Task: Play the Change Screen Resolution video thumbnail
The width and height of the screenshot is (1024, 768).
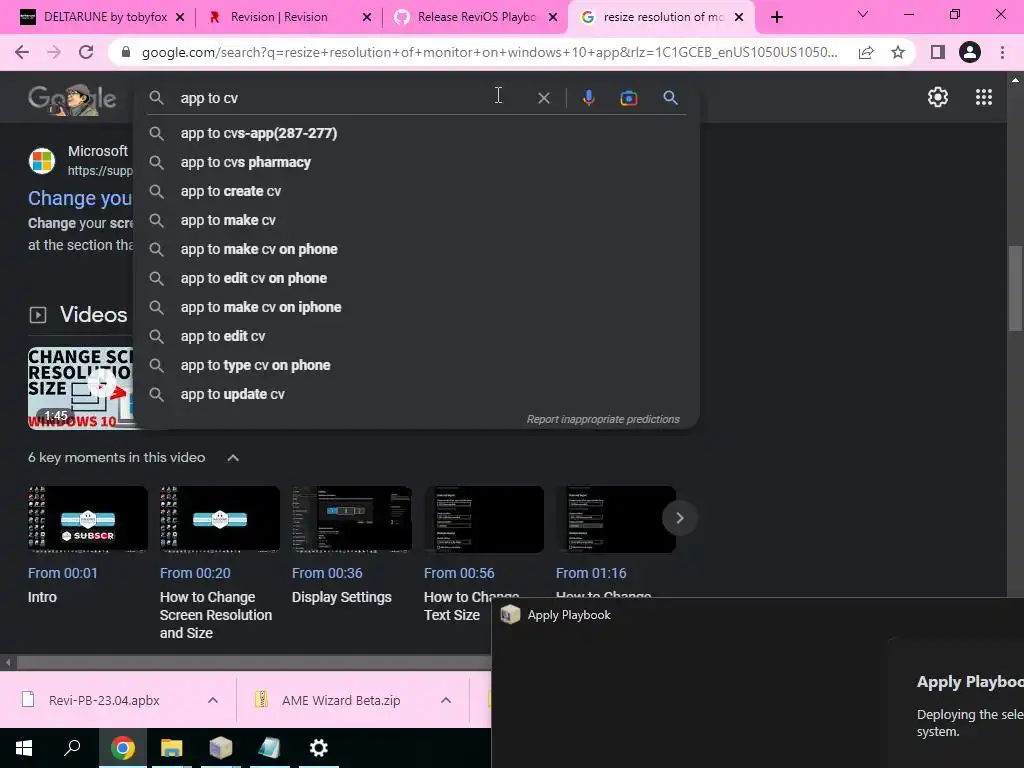Action: click(x=80, y=388)
